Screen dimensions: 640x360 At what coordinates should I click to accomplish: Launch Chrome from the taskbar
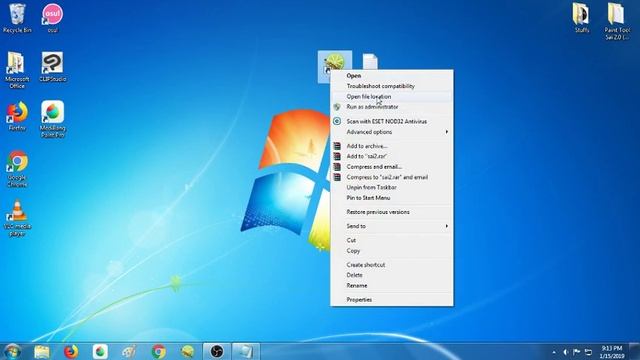coord(158,351)
